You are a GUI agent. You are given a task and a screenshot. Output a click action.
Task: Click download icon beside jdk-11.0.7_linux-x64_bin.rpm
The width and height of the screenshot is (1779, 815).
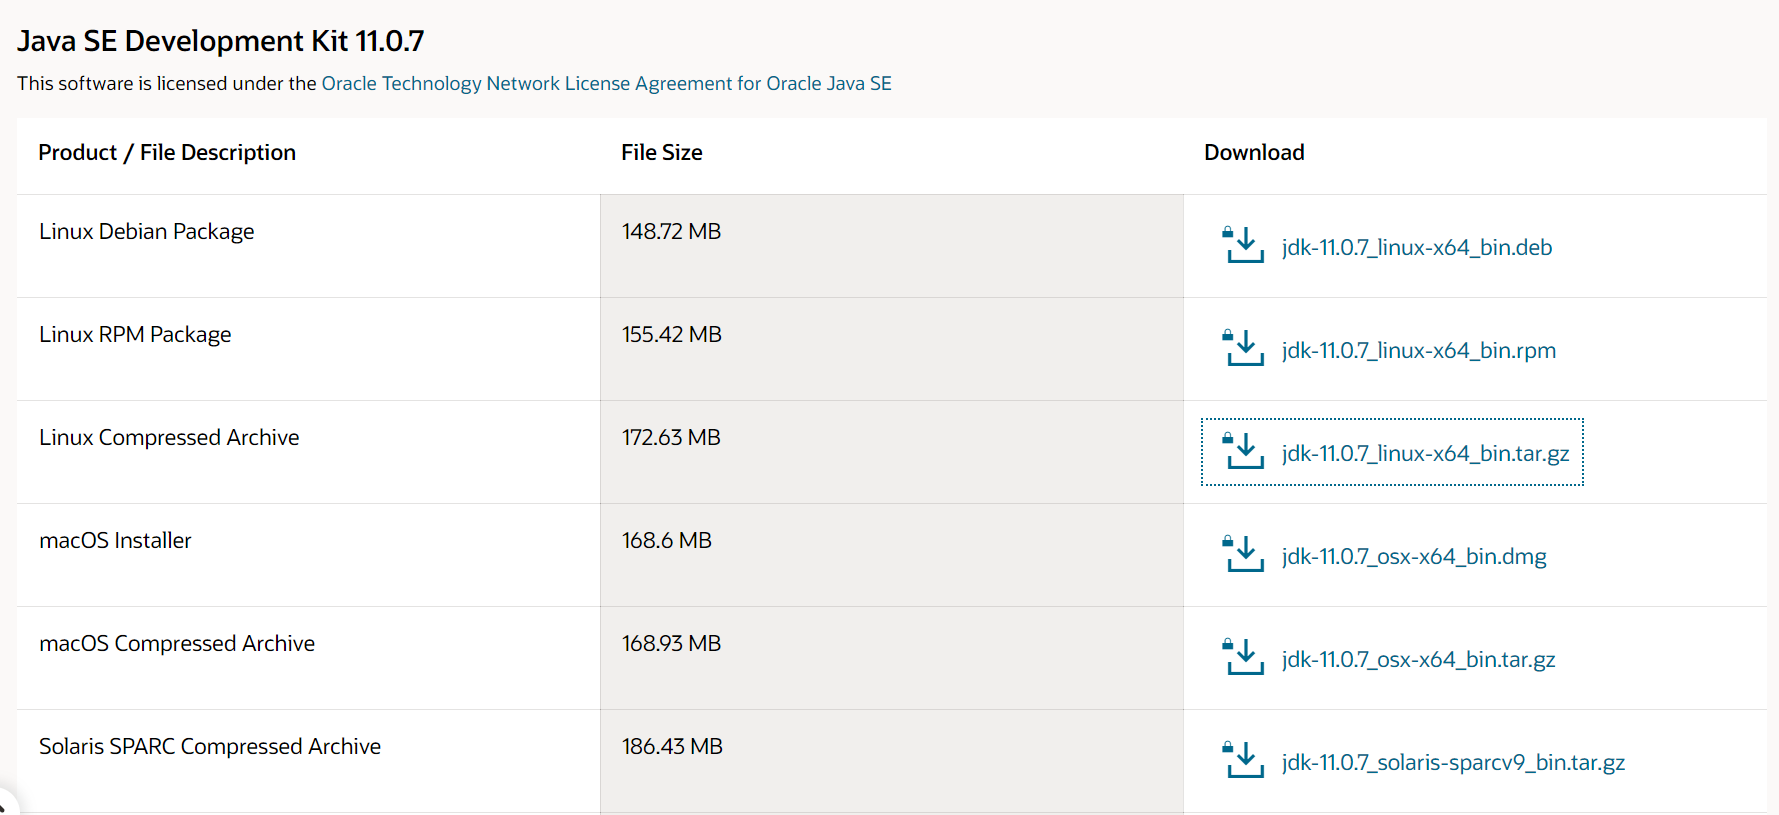(x=1244, y=348)
